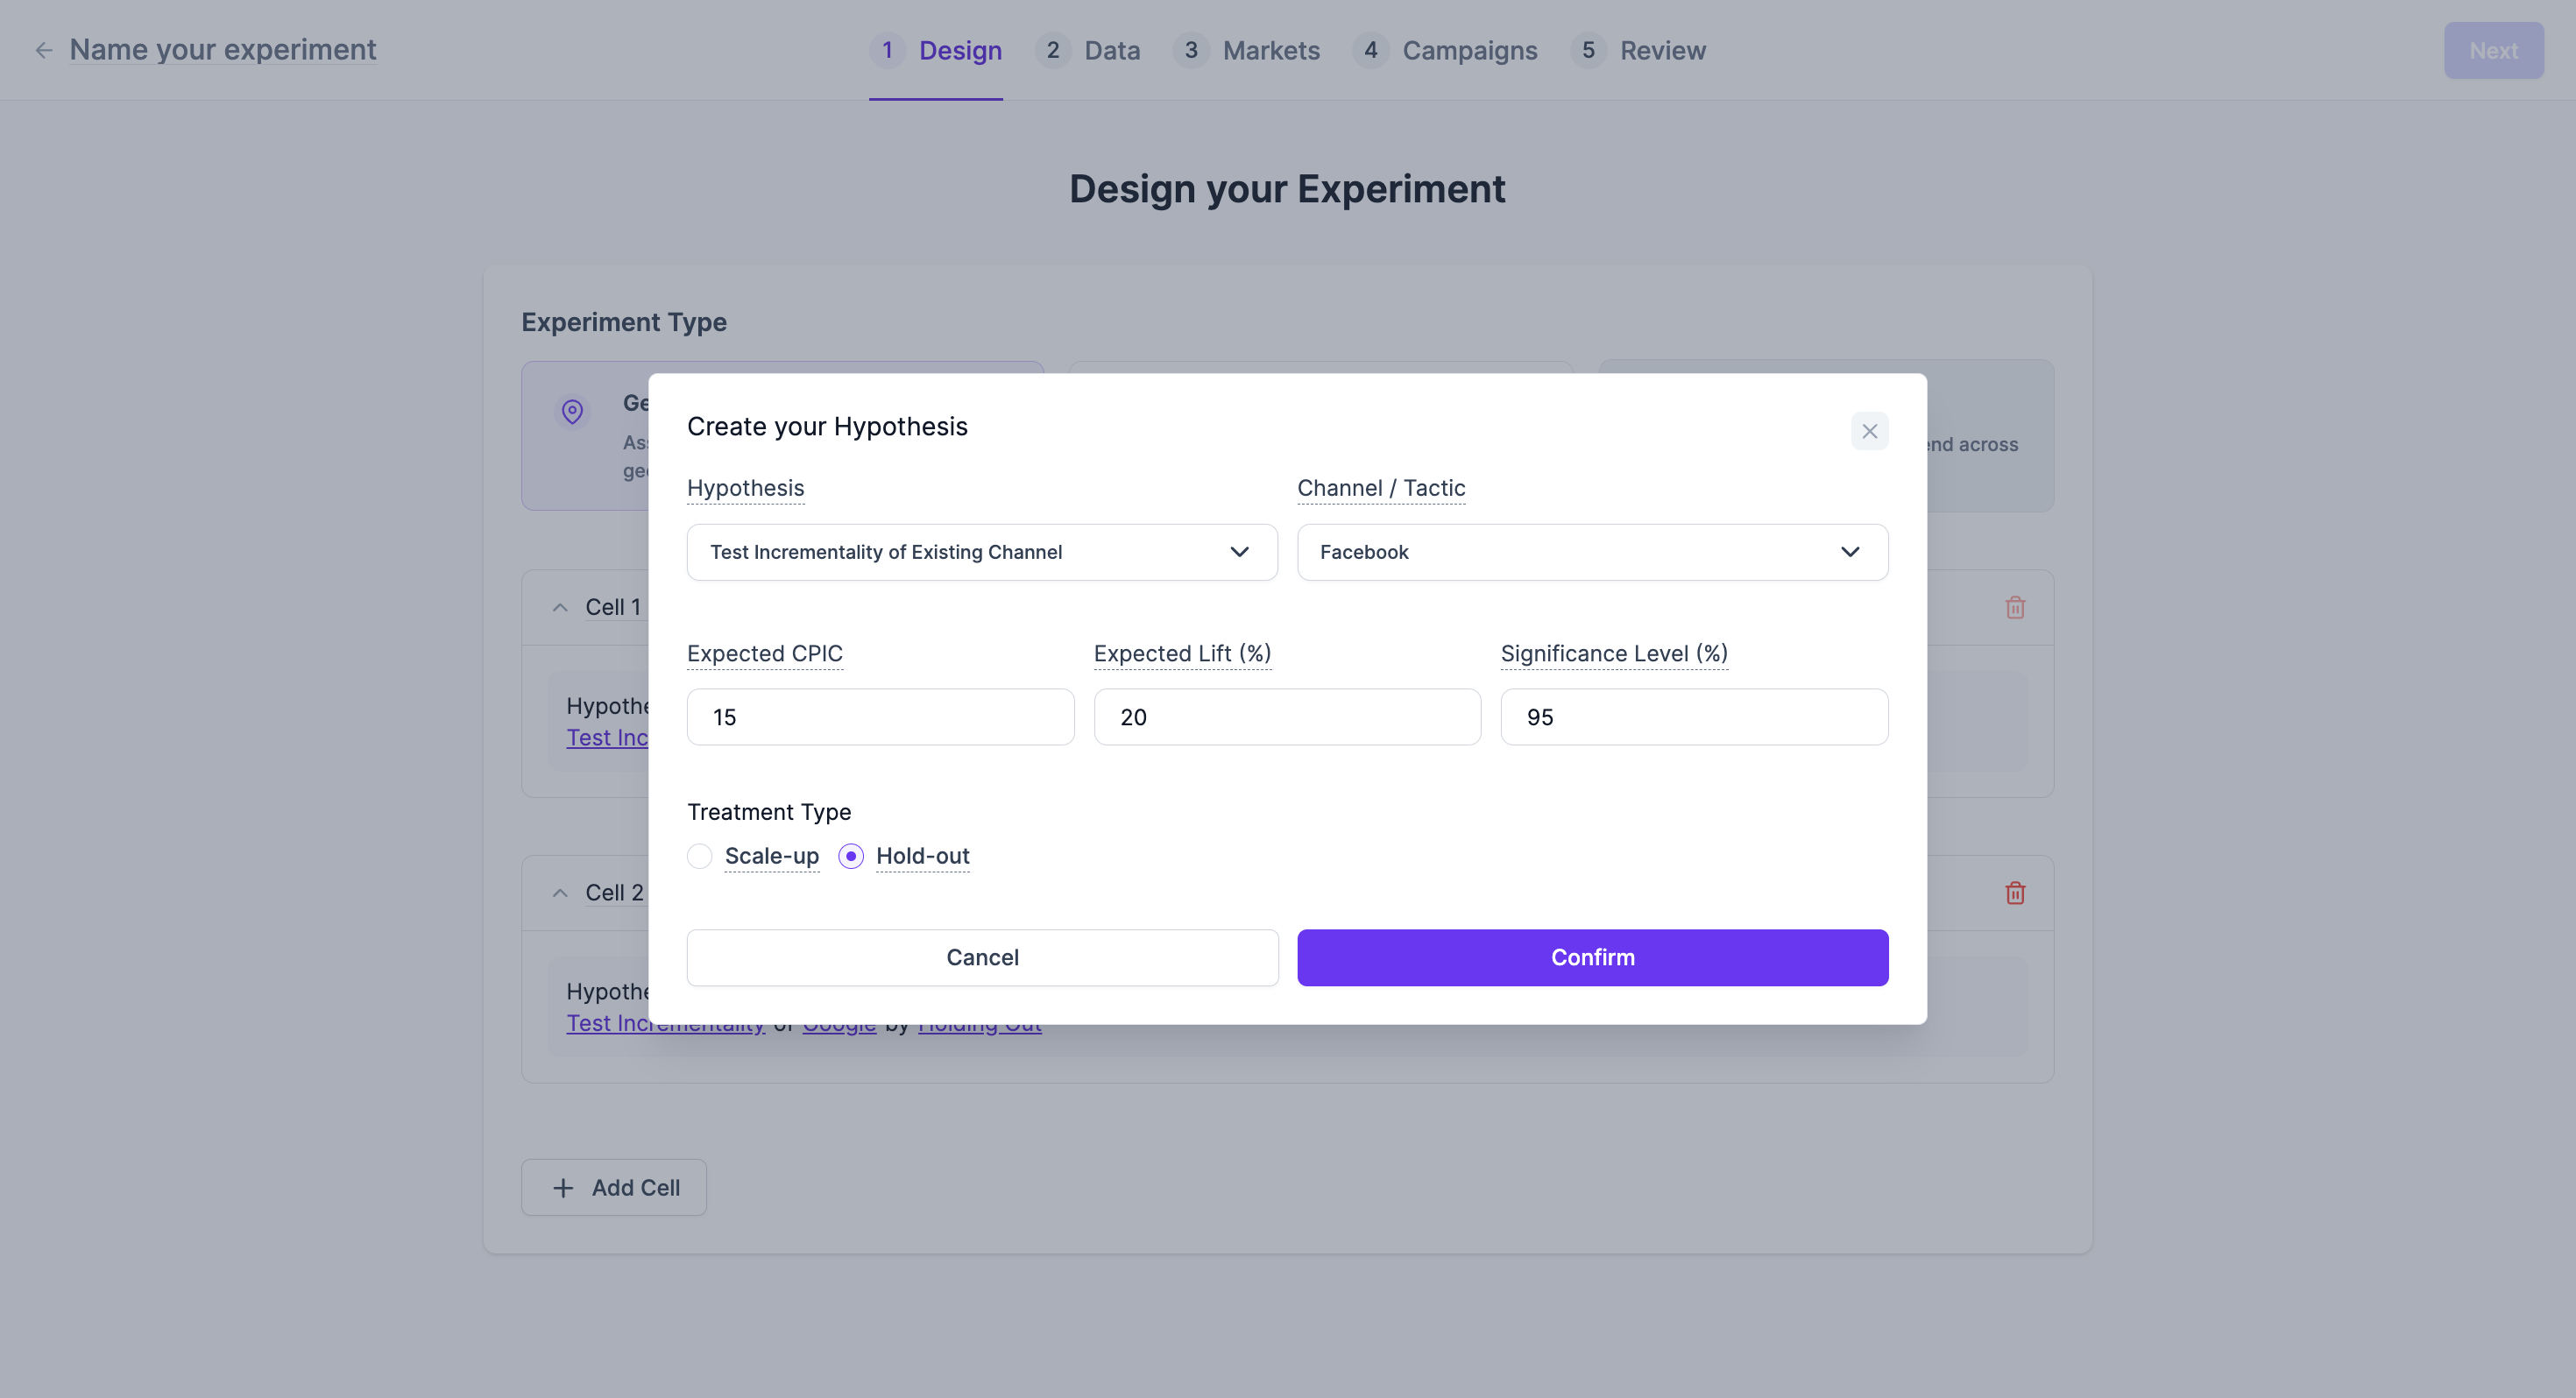Close the Create your Hypothesis dialog
Screen dimensions: 2576x1398
click(x=1868, y=431)
